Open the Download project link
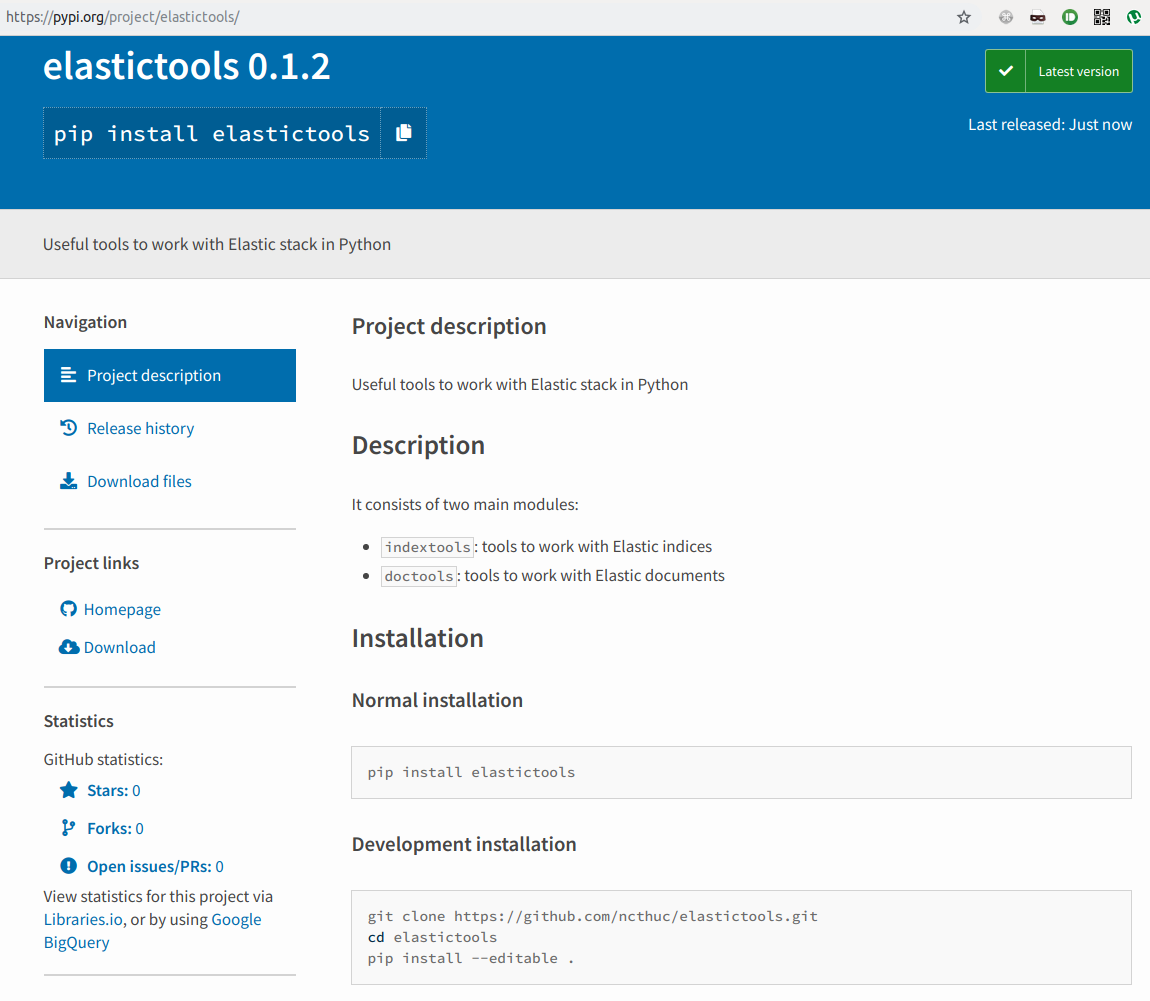The width and height of the screenshot is (1150, 1001). [x=120, y=648]
